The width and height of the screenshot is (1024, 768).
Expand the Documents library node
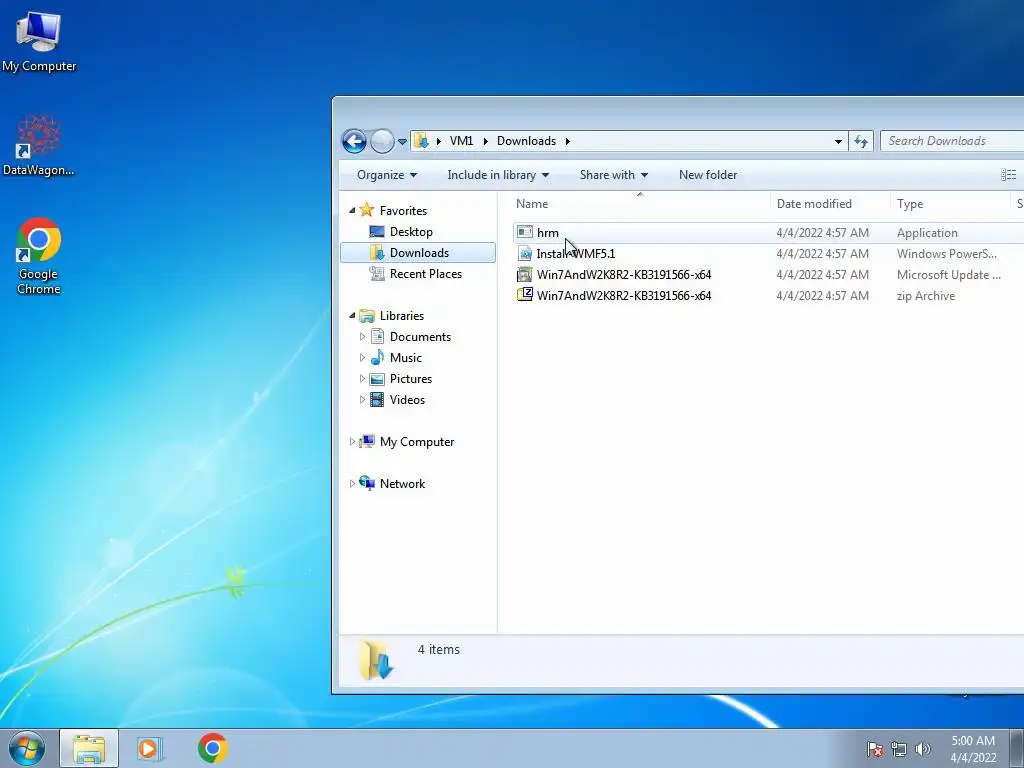[x=362, y=337]
